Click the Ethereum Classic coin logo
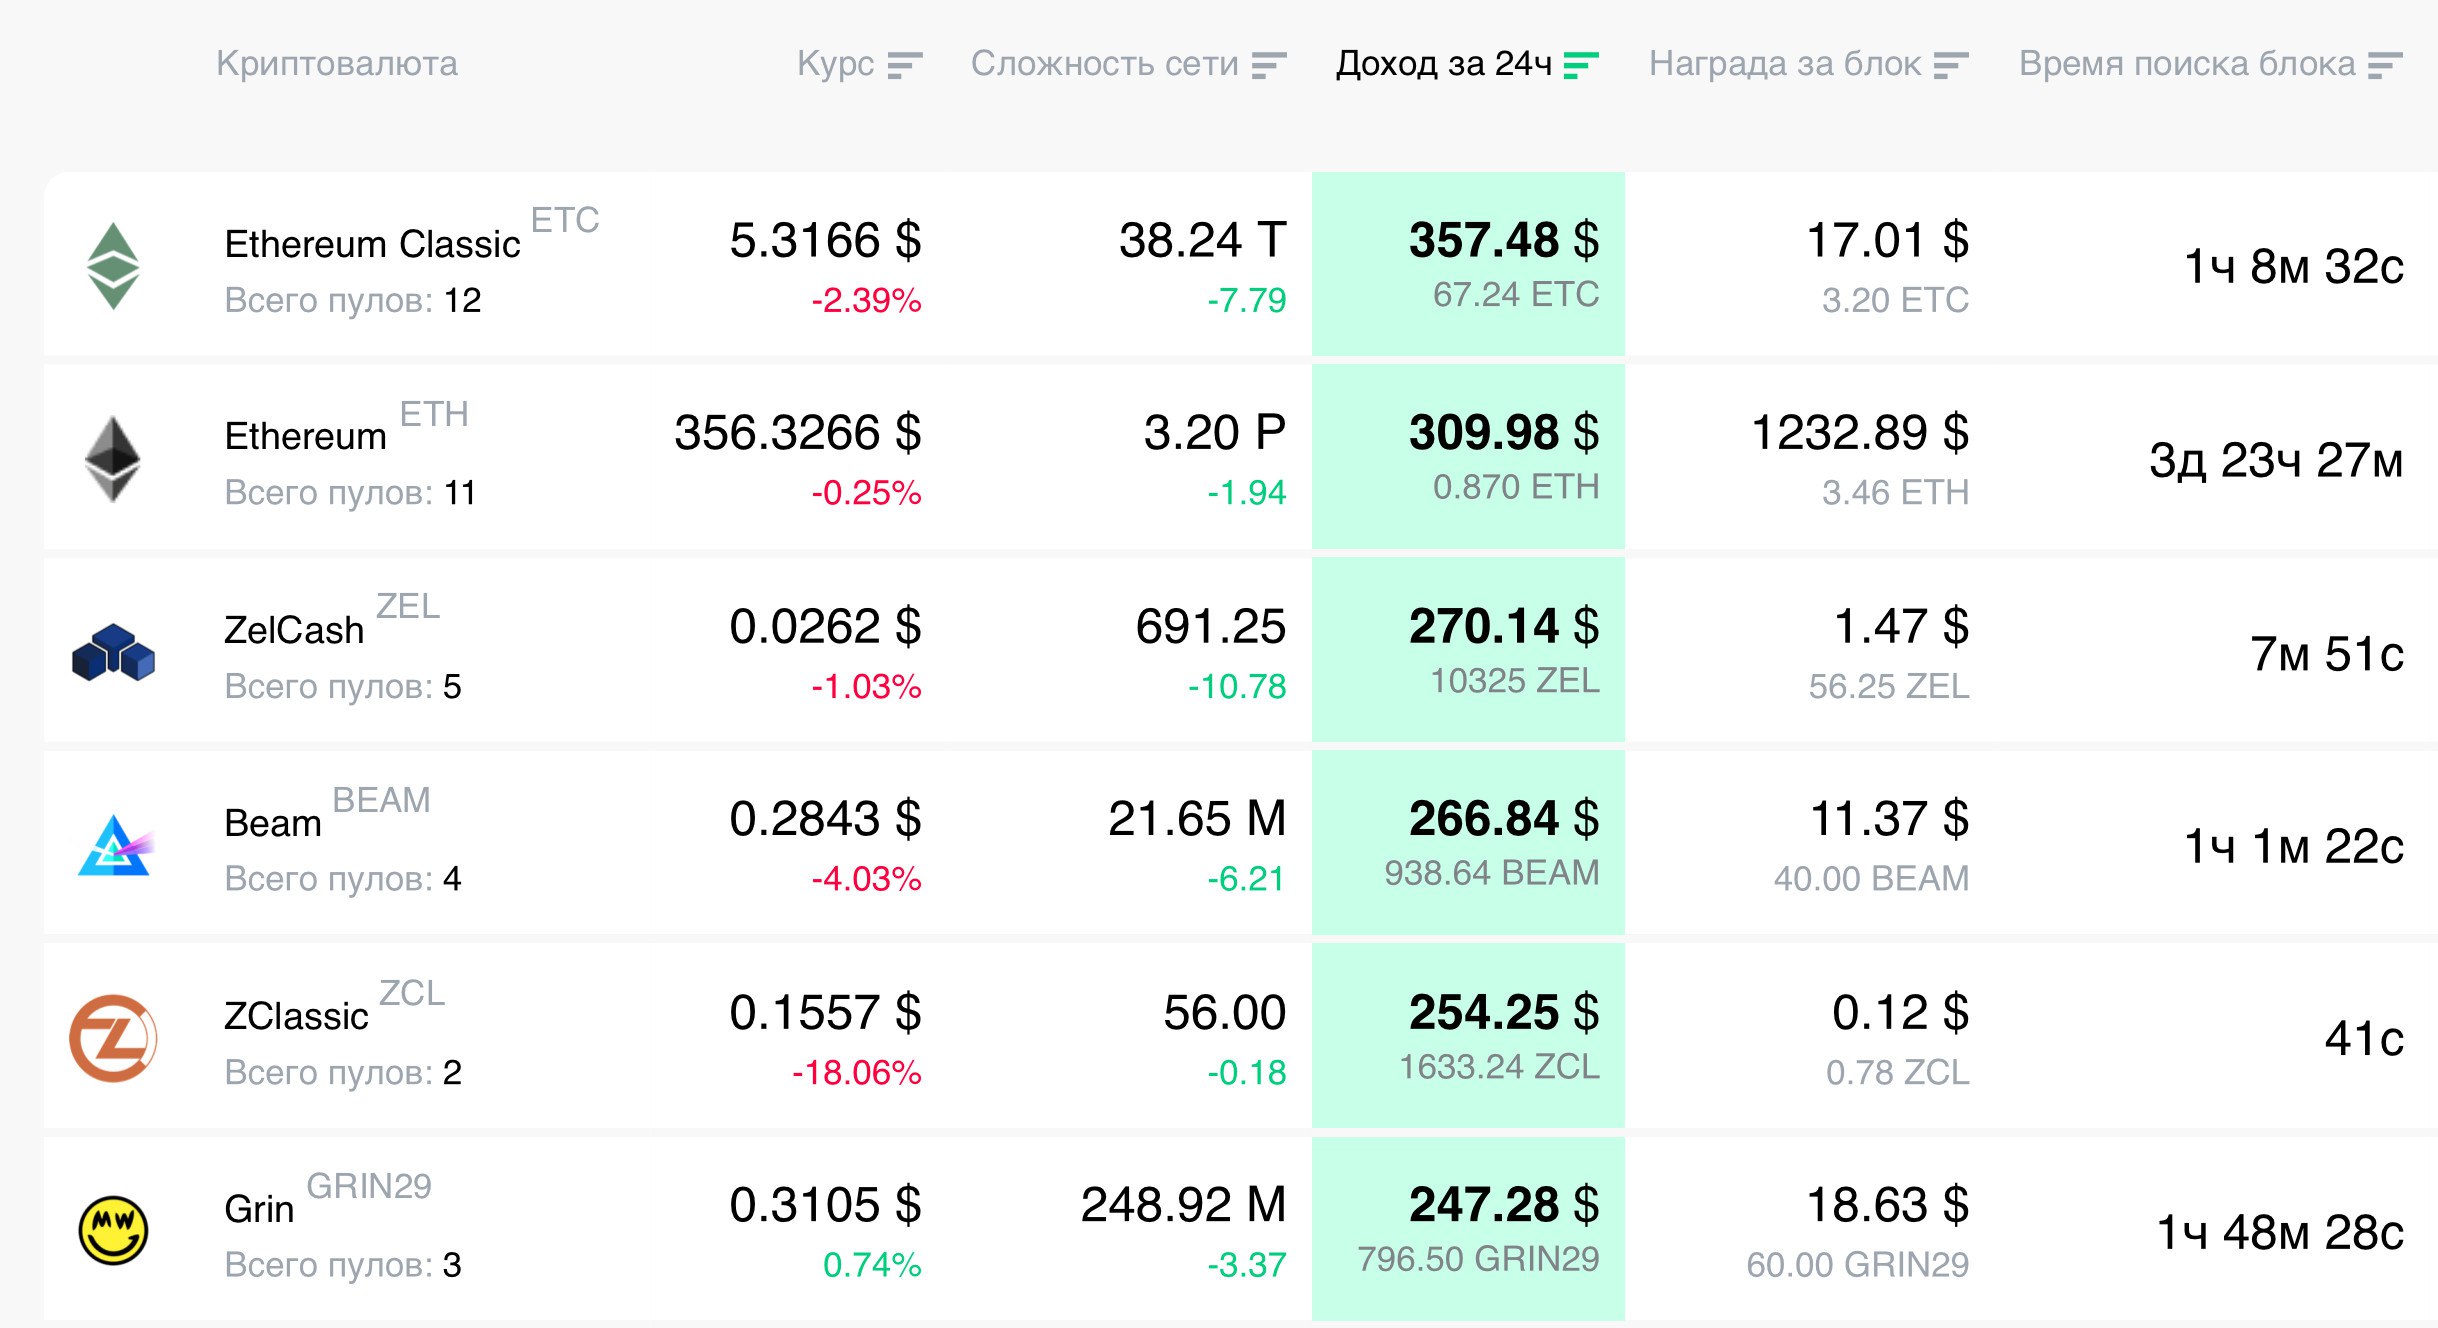This screenshot has width=2438, height=1328. coord(113,266)
